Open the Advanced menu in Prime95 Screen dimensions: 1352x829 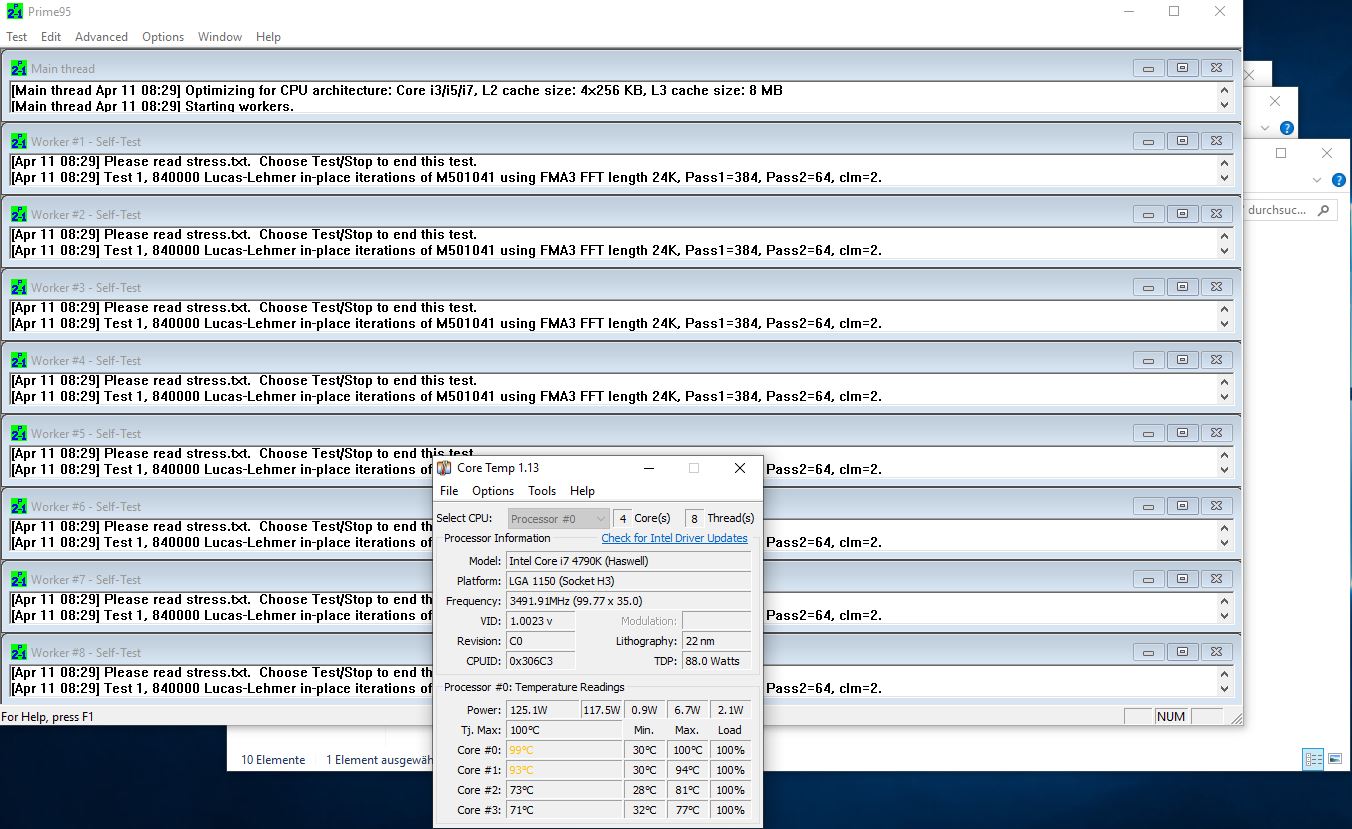click(x=101, y=37)
